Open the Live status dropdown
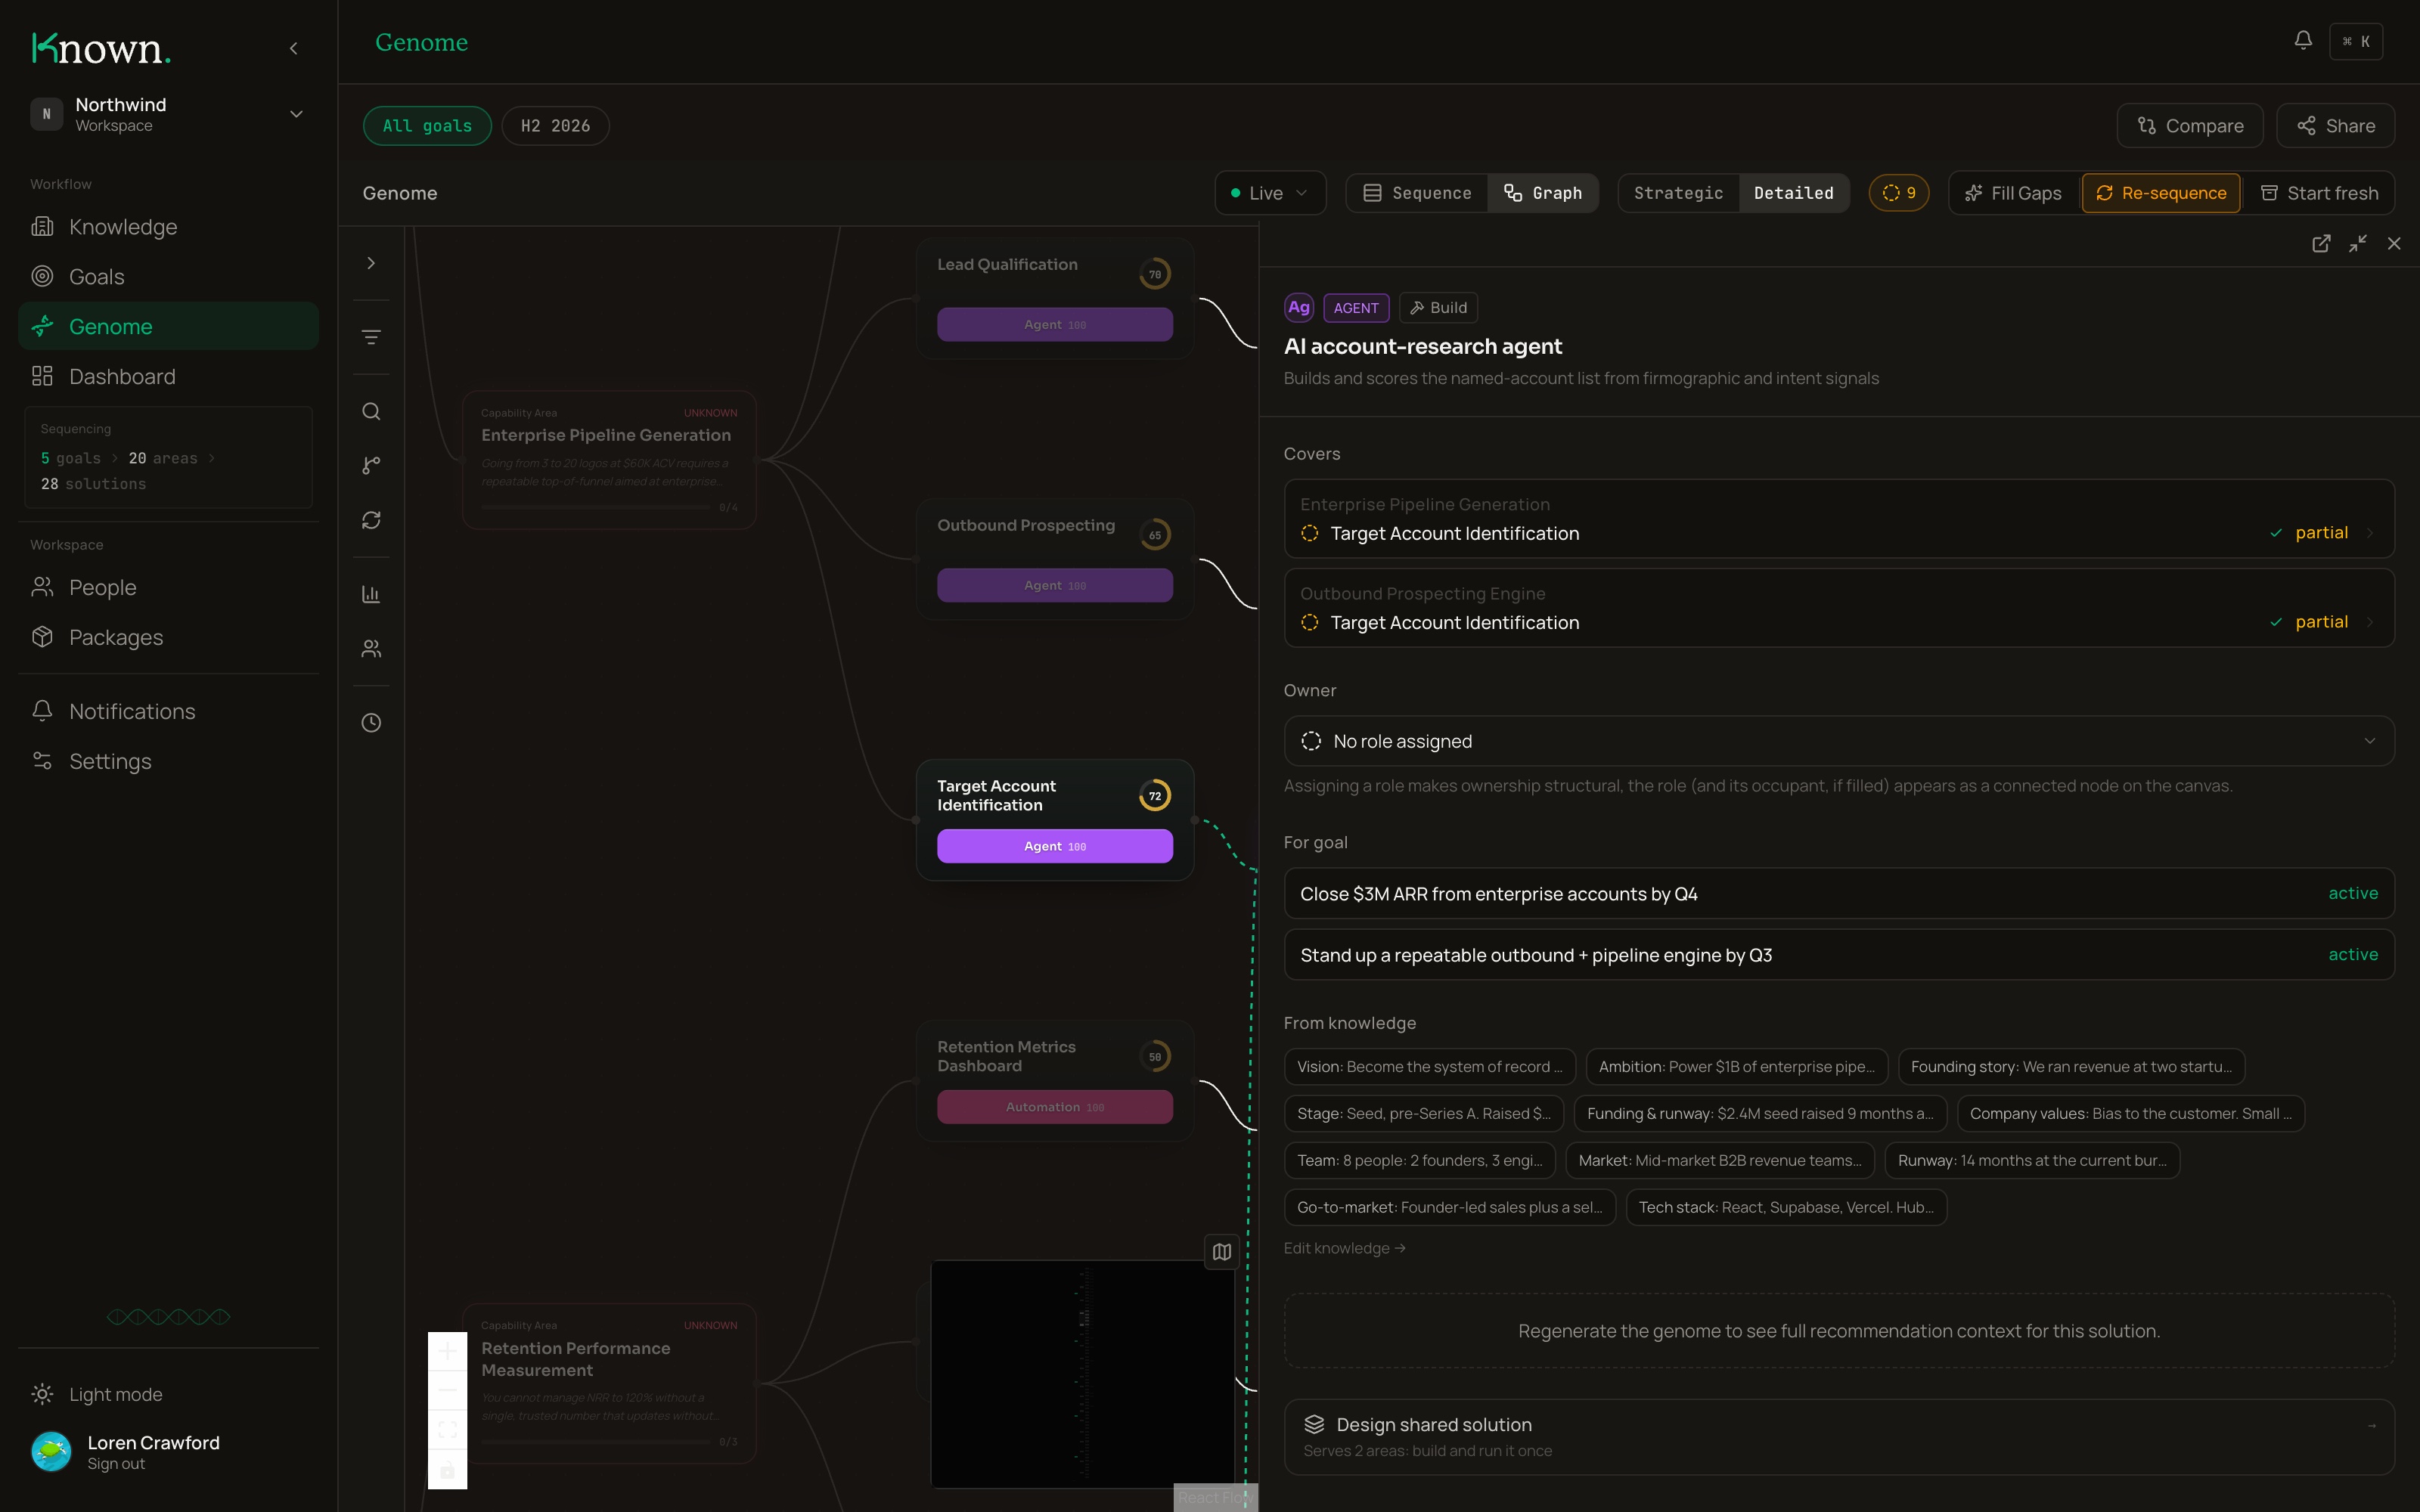Screen dimensions: 2420x1512 tap(1270, 193)
